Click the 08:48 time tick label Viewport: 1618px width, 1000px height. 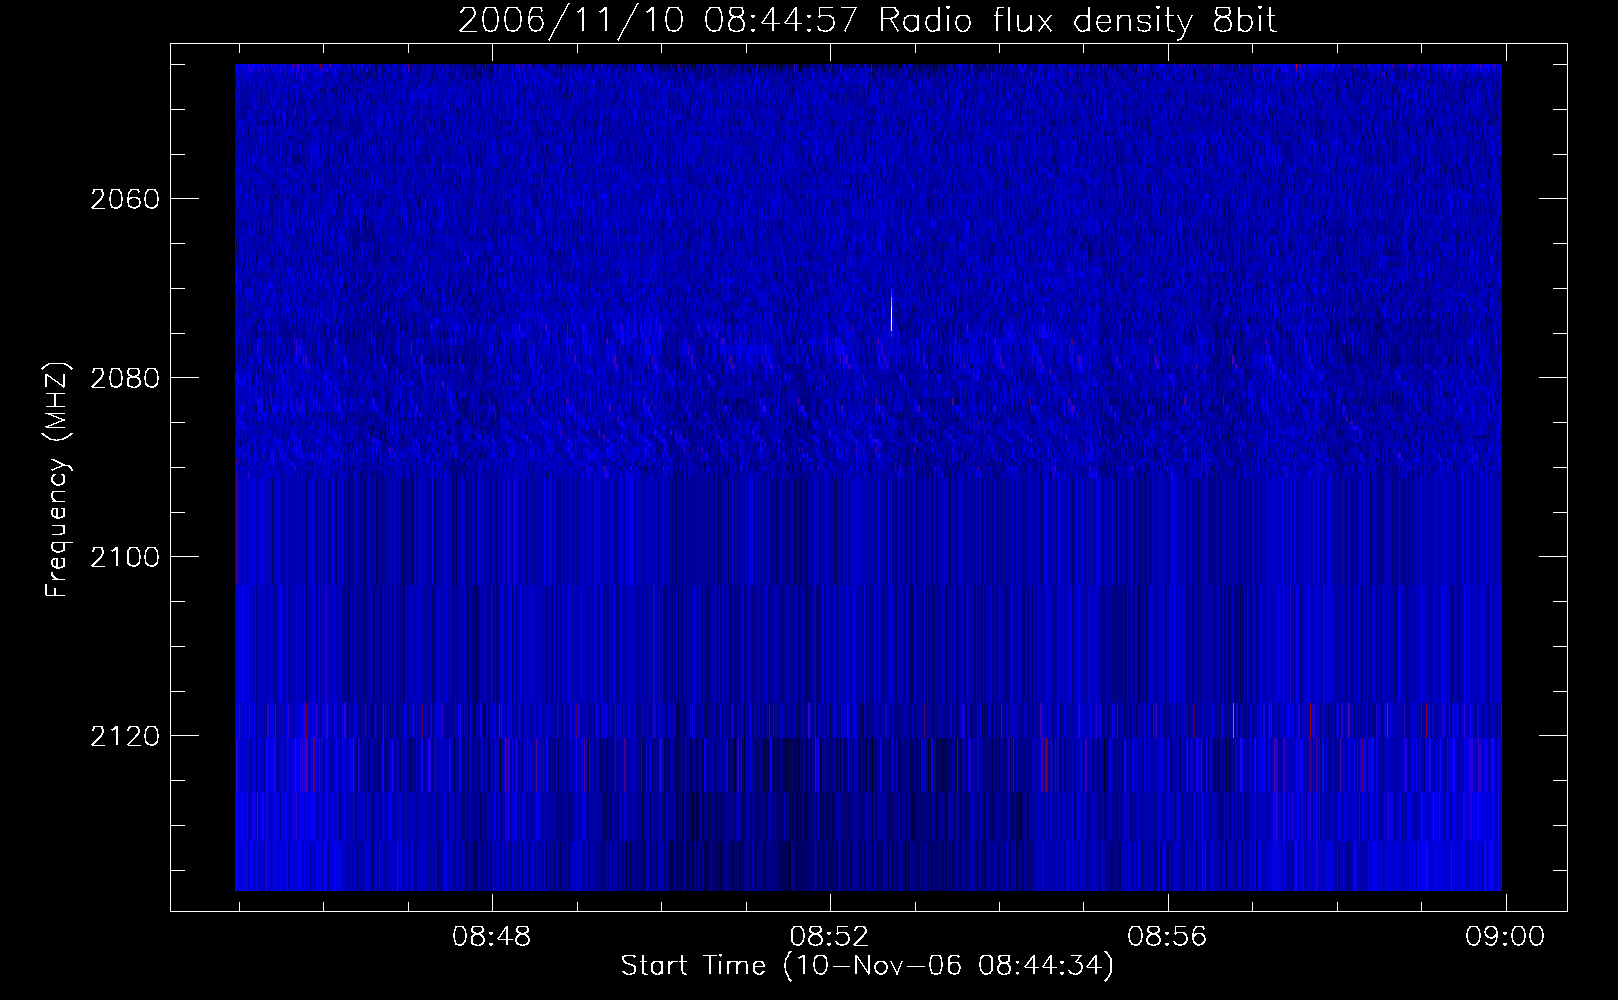492,937
